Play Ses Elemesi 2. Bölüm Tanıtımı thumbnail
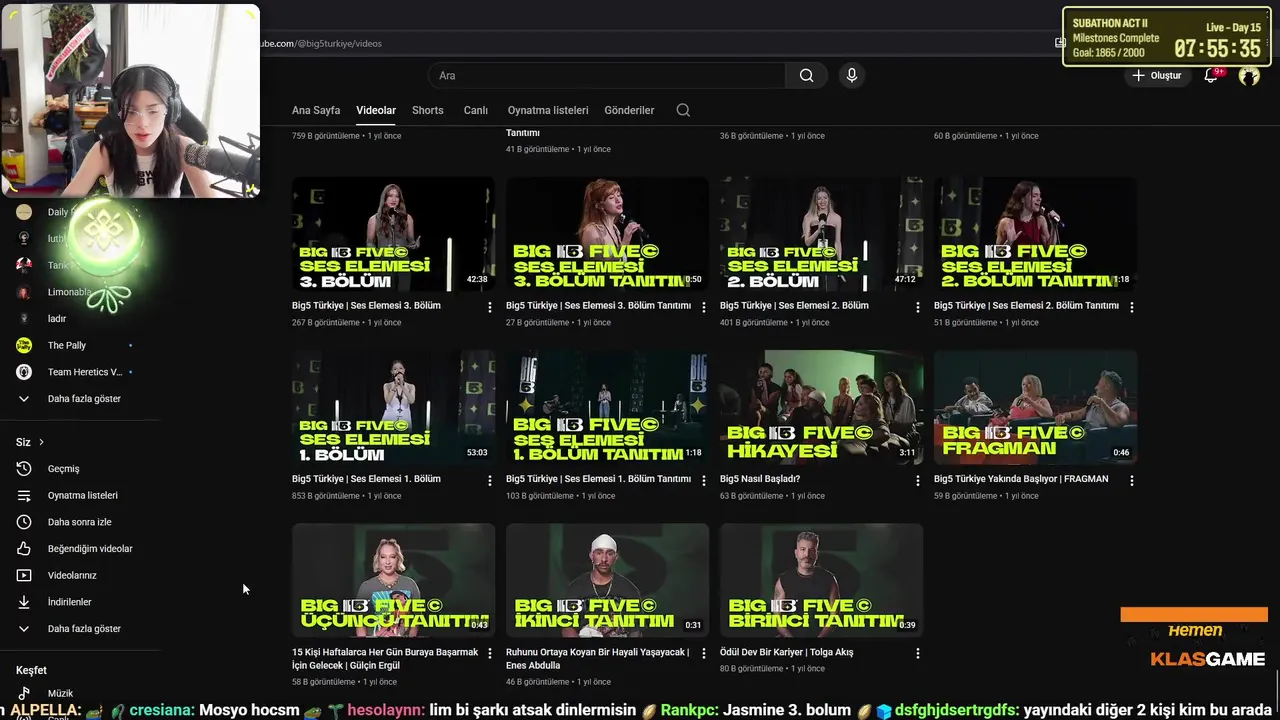 [1035, 234]
